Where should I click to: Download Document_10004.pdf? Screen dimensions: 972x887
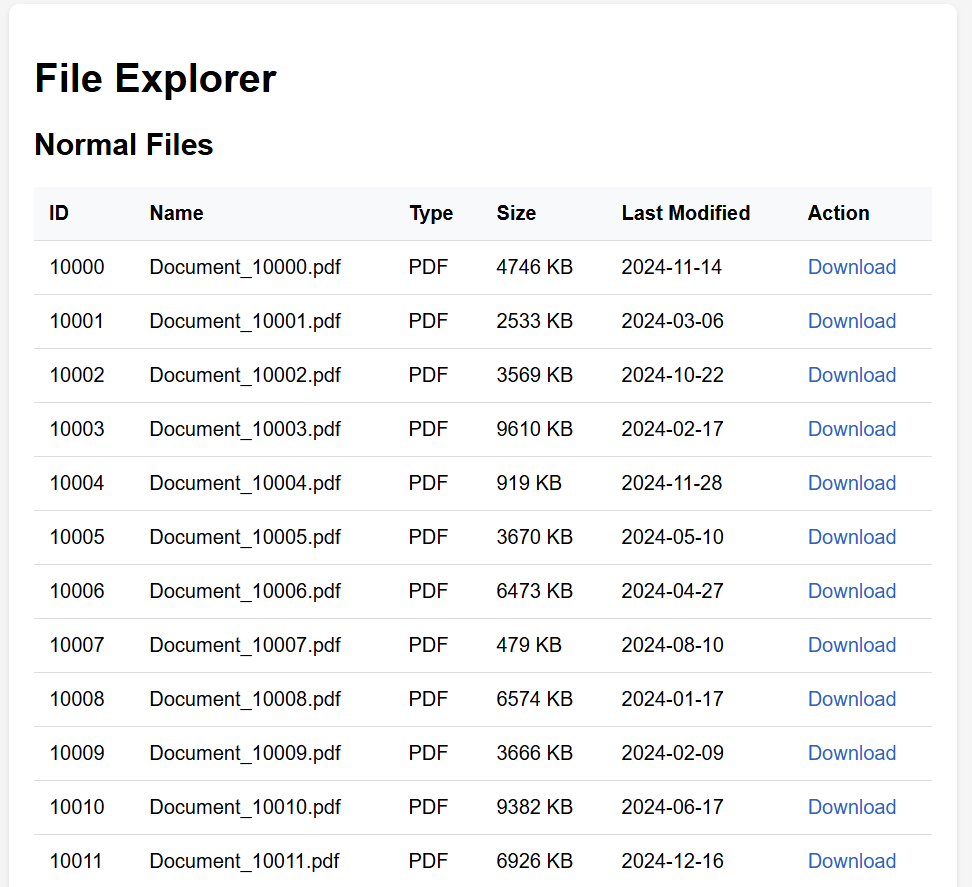coord(852,483)
